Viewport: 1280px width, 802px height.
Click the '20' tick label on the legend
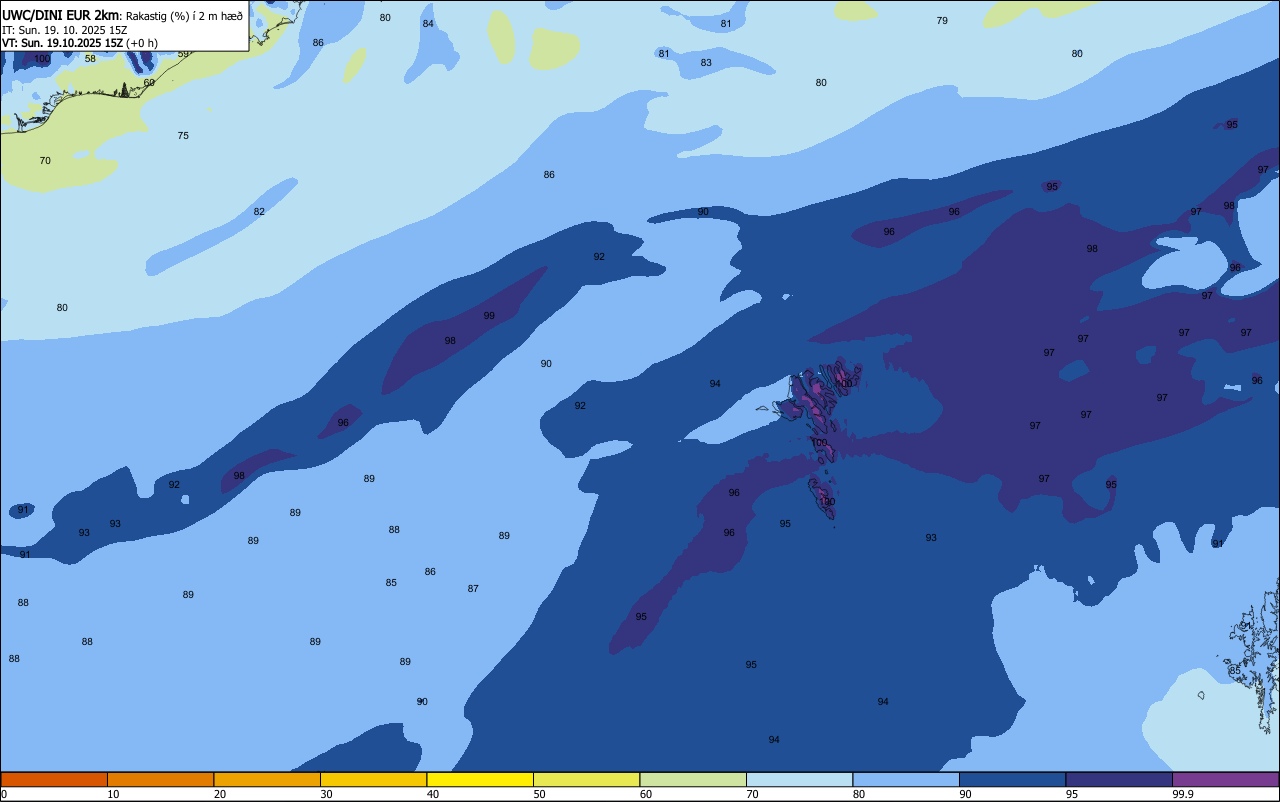pyautogui.click(x=220, y=794)
